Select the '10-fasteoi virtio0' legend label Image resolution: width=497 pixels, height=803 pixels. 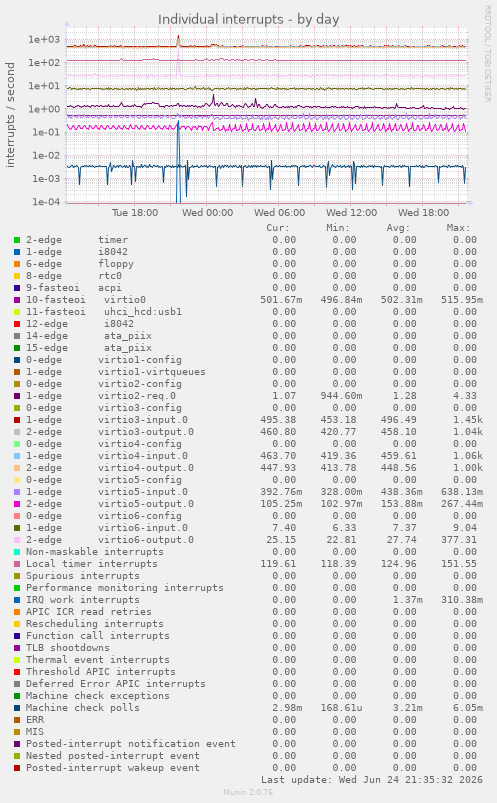click(86, 300)
